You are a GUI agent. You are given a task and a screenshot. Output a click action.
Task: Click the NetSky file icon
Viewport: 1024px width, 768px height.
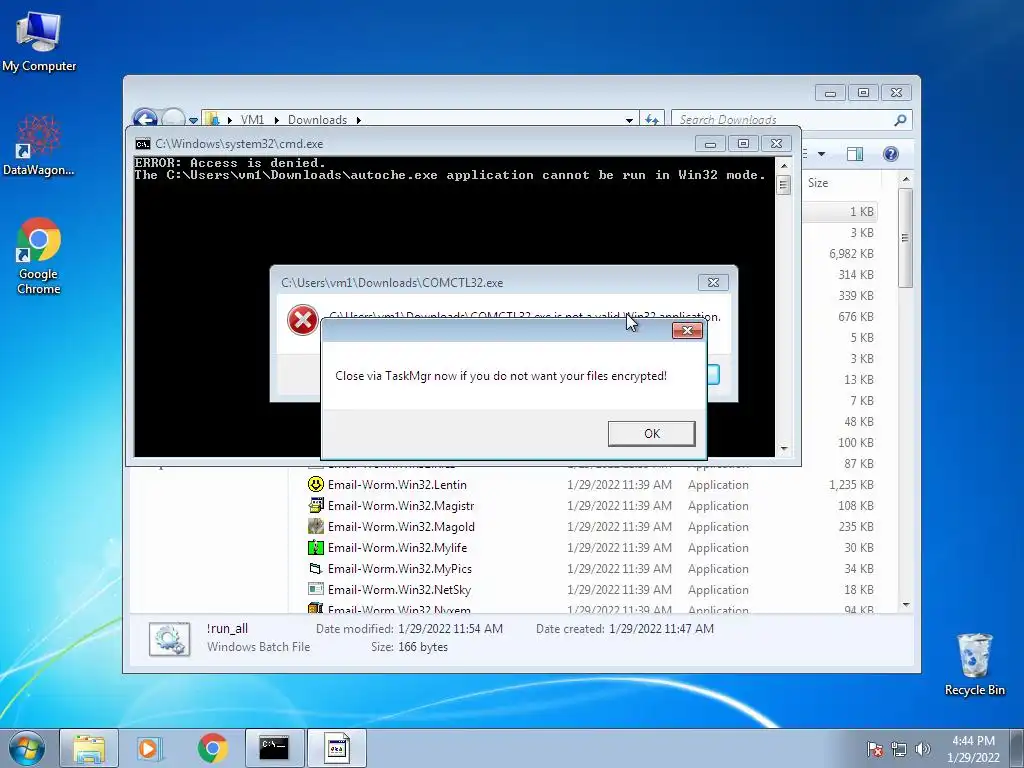315,588
